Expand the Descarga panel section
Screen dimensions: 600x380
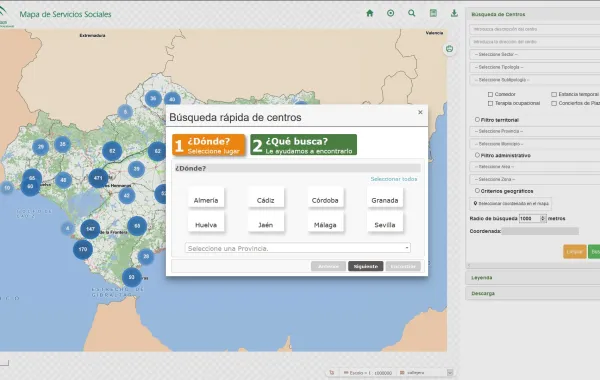(533, 294)
